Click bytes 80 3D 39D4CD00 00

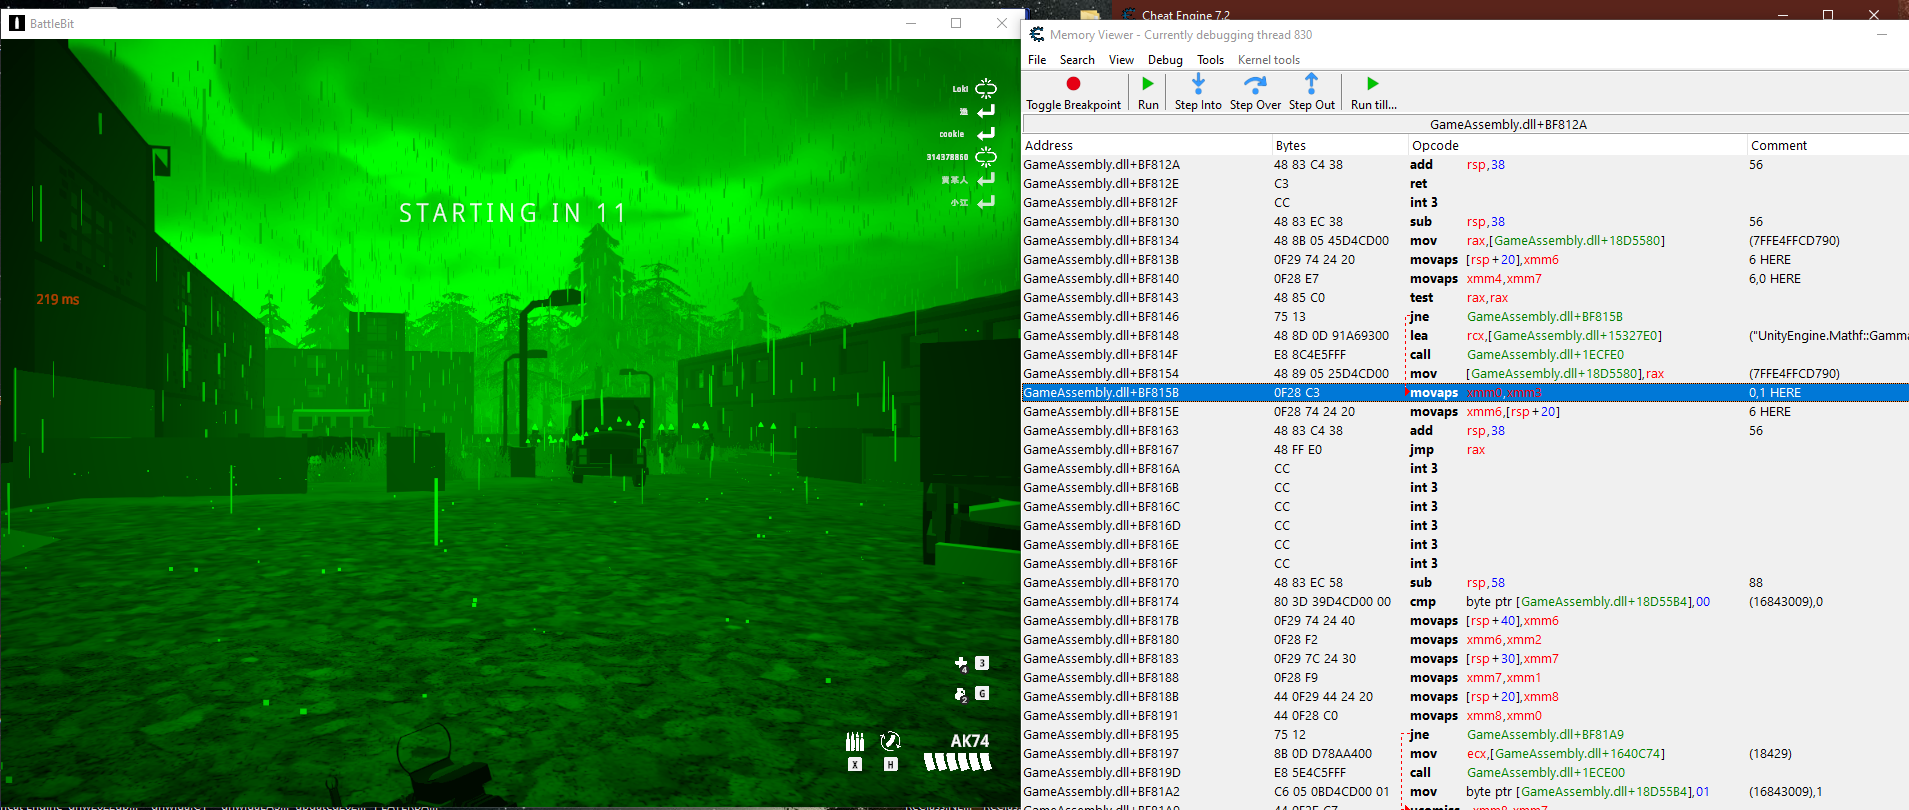pyautogui.click(x=1332, y=602)
